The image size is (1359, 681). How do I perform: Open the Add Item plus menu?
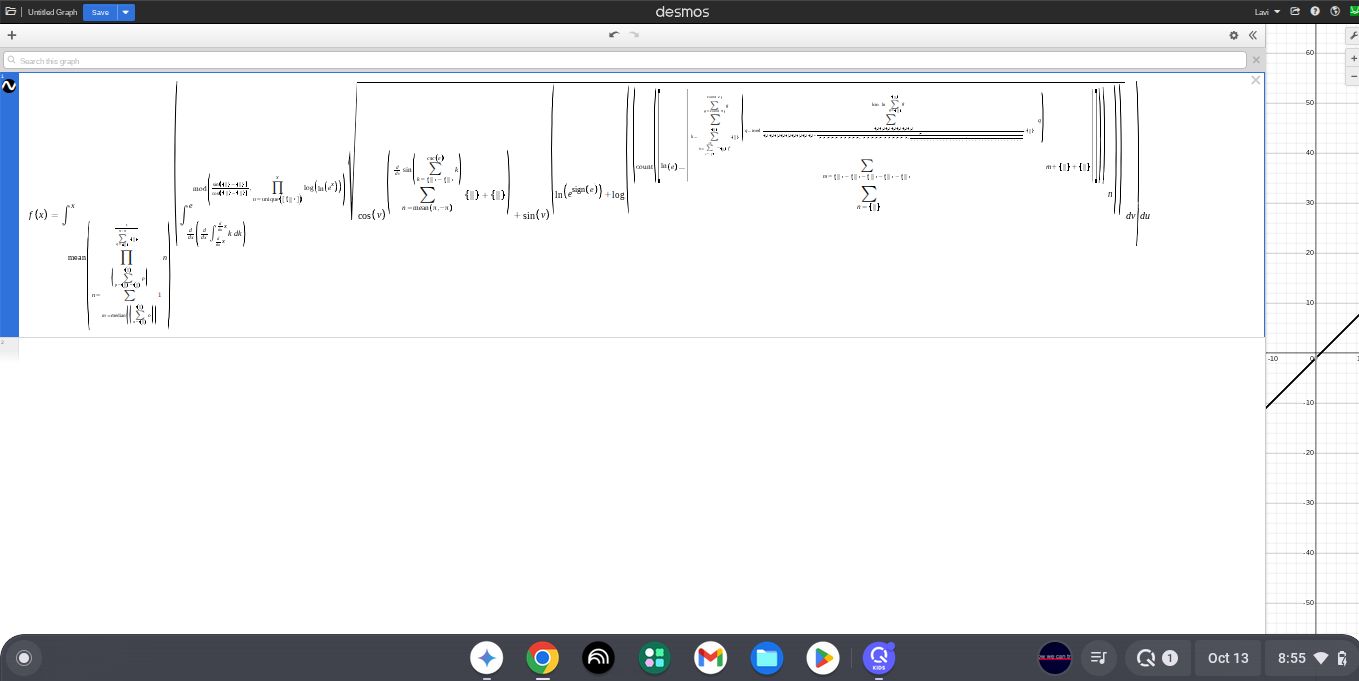(x=12, y=35)
